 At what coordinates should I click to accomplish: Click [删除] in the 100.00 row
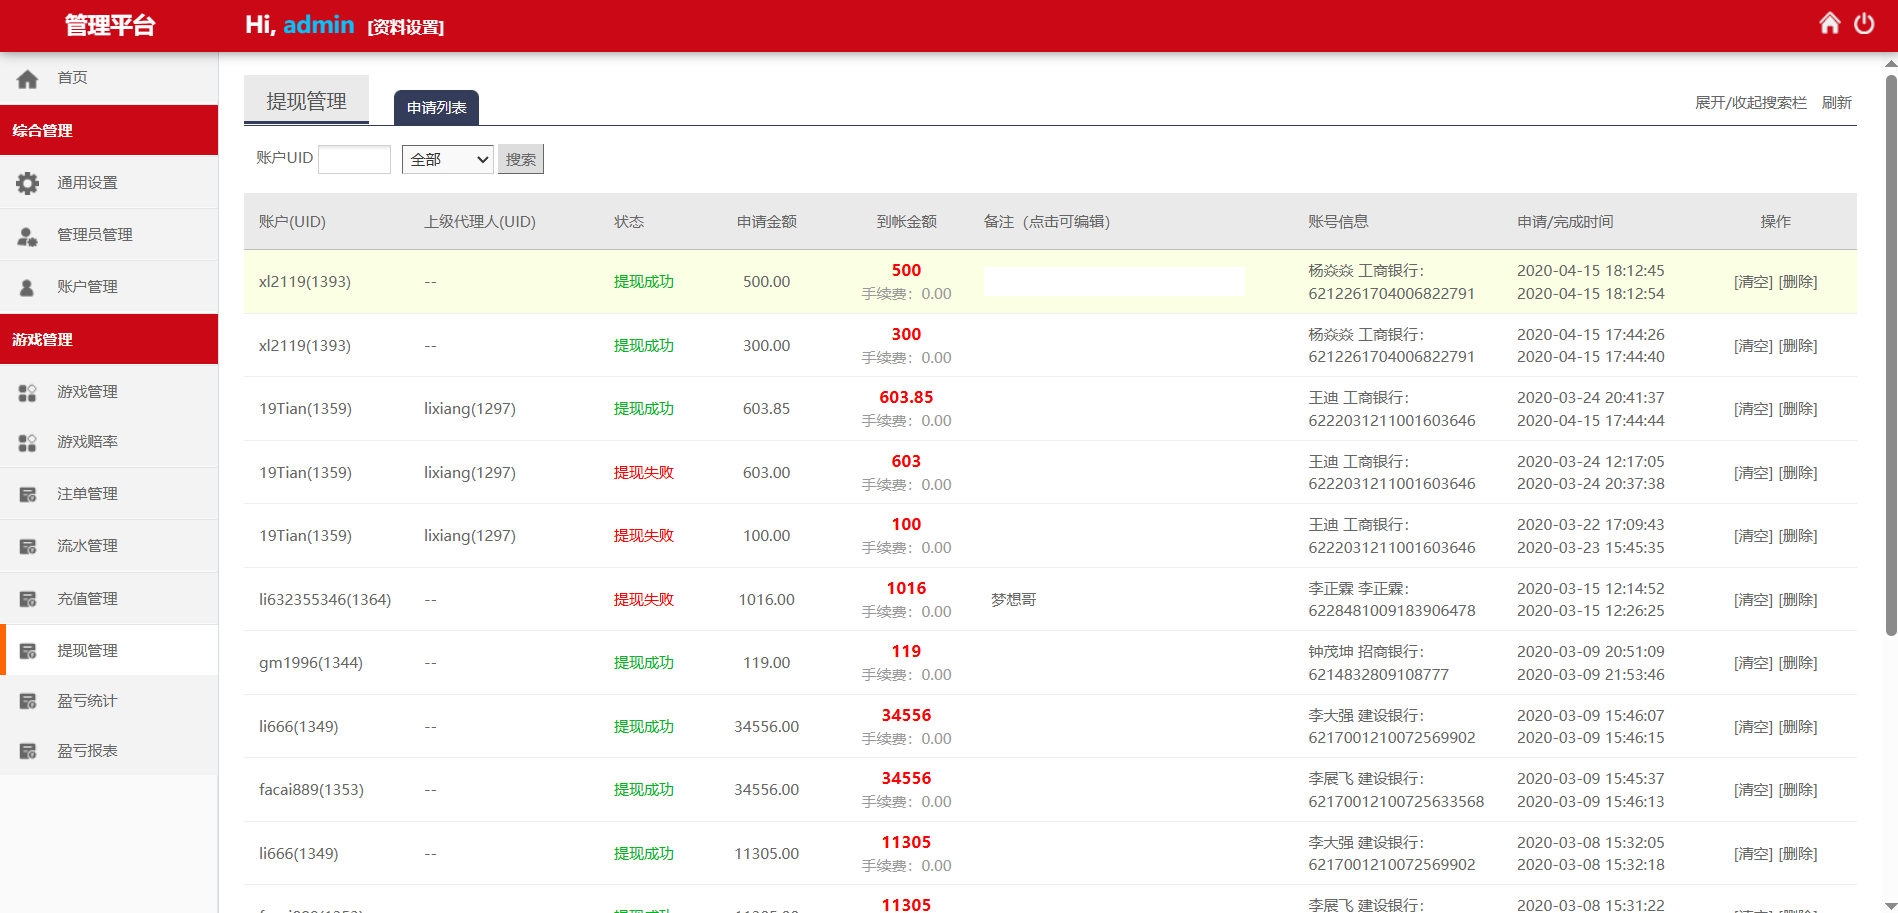[1798, 536]
